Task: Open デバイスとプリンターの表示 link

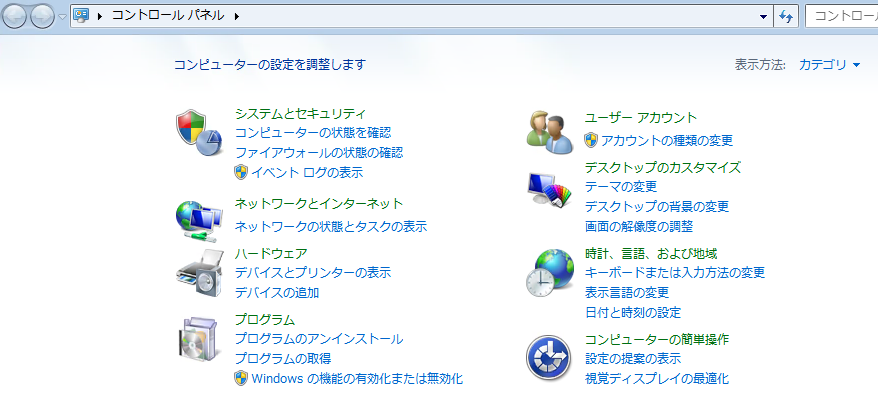Action: coord(313,273)
